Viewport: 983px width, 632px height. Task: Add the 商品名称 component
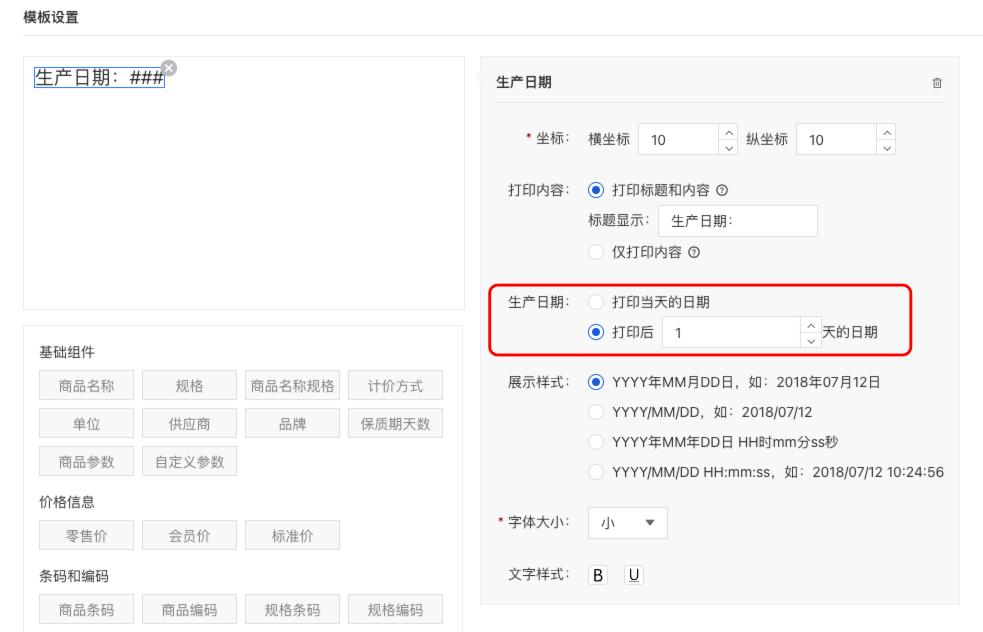(x=85, y=386)
